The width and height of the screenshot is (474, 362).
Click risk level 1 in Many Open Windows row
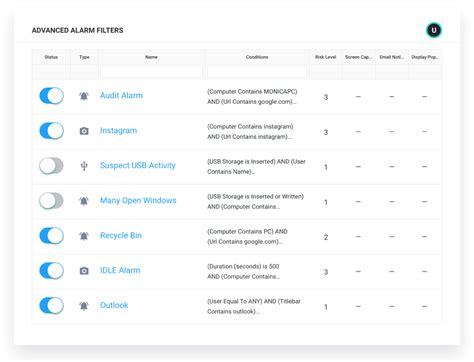pyautogui.click(x=326, y=202)
